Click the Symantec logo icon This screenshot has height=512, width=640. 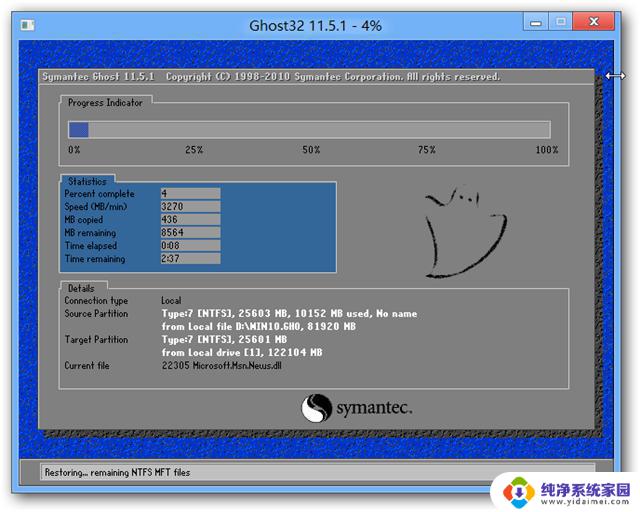(316, 408)
